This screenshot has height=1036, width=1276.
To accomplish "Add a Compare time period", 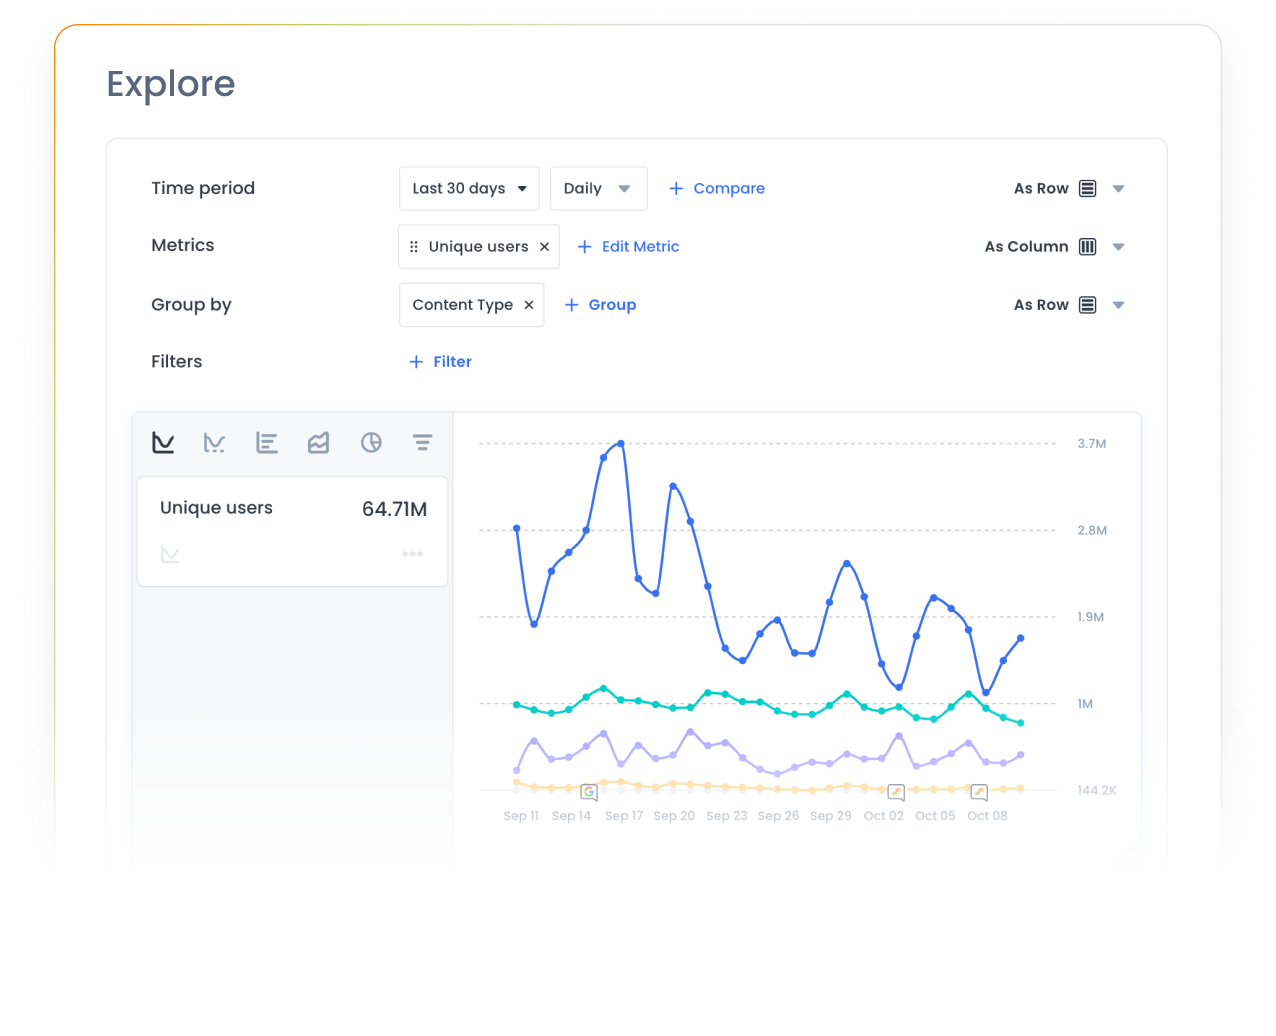I will pos(716,188).
